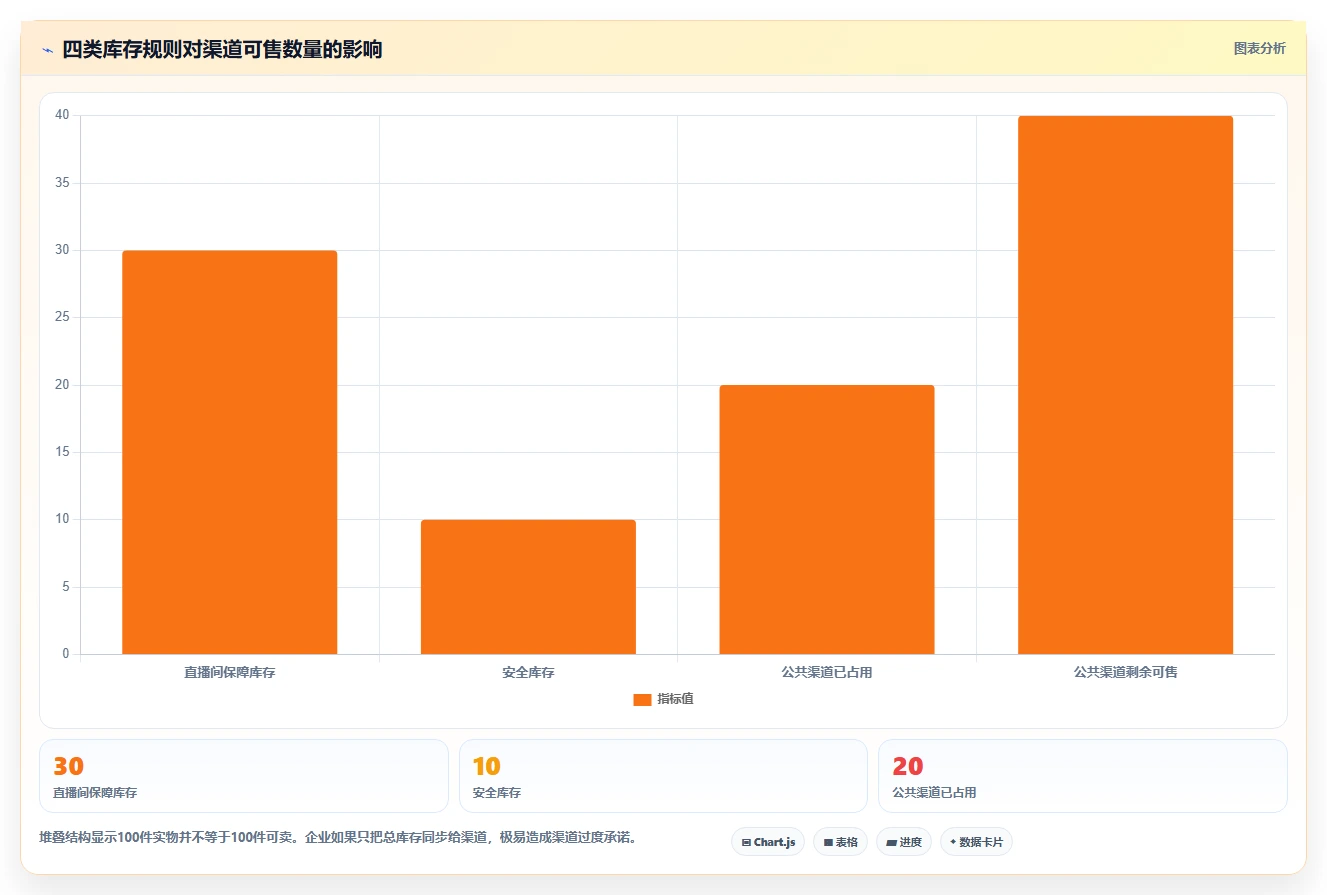Click x-axis label 公共渠道剩余可售
1327x895 pixels.
(x=1126, y=672)
